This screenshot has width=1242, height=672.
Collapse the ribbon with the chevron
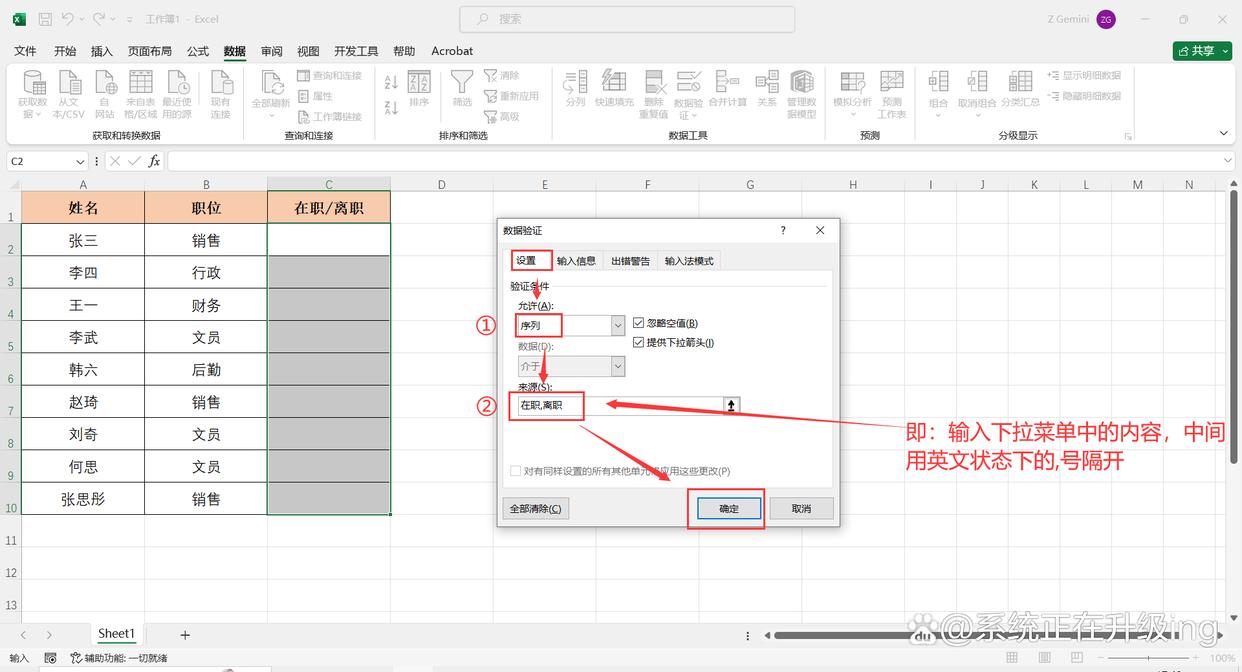(1224, 133)
